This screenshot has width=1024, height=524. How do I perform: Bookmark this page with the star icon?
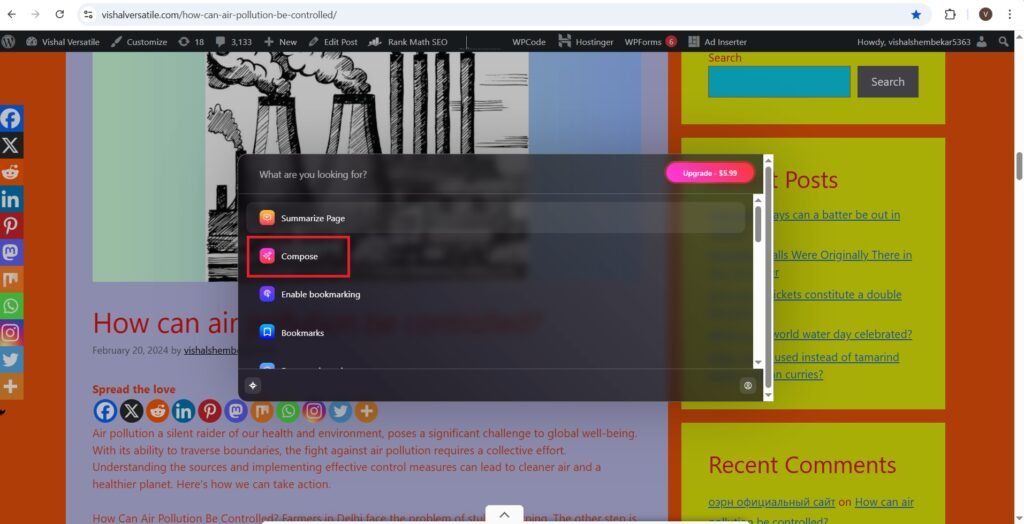(x=916, y=15)
